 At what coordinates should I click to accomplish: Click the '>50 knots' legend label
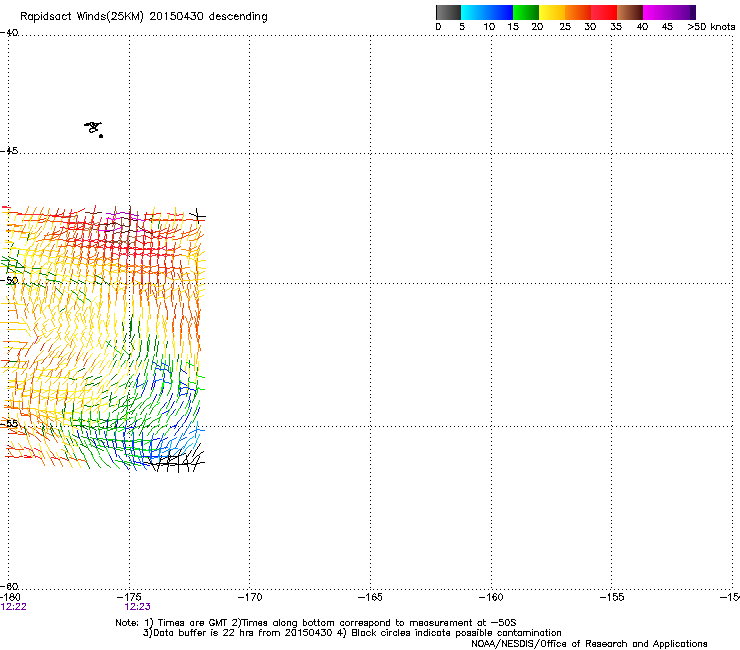coord(711,27)
